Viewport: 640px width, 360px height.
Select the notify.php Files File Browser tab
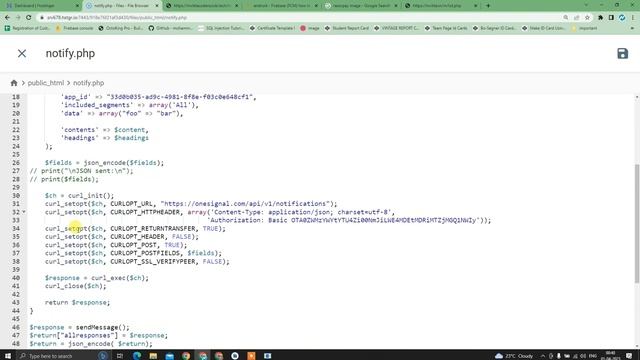point(121,6)
